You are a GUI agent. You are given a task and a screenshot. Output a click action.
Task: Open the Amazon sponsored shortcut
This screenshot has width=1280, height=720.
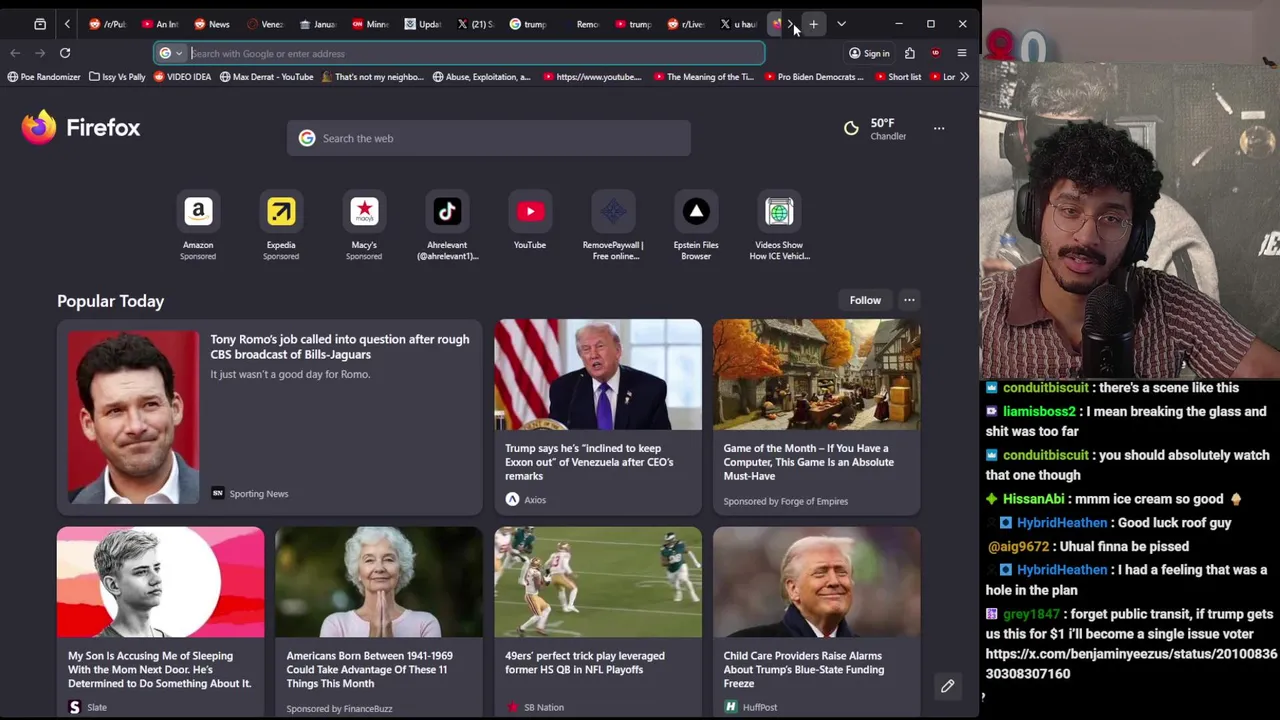point(198,227)
